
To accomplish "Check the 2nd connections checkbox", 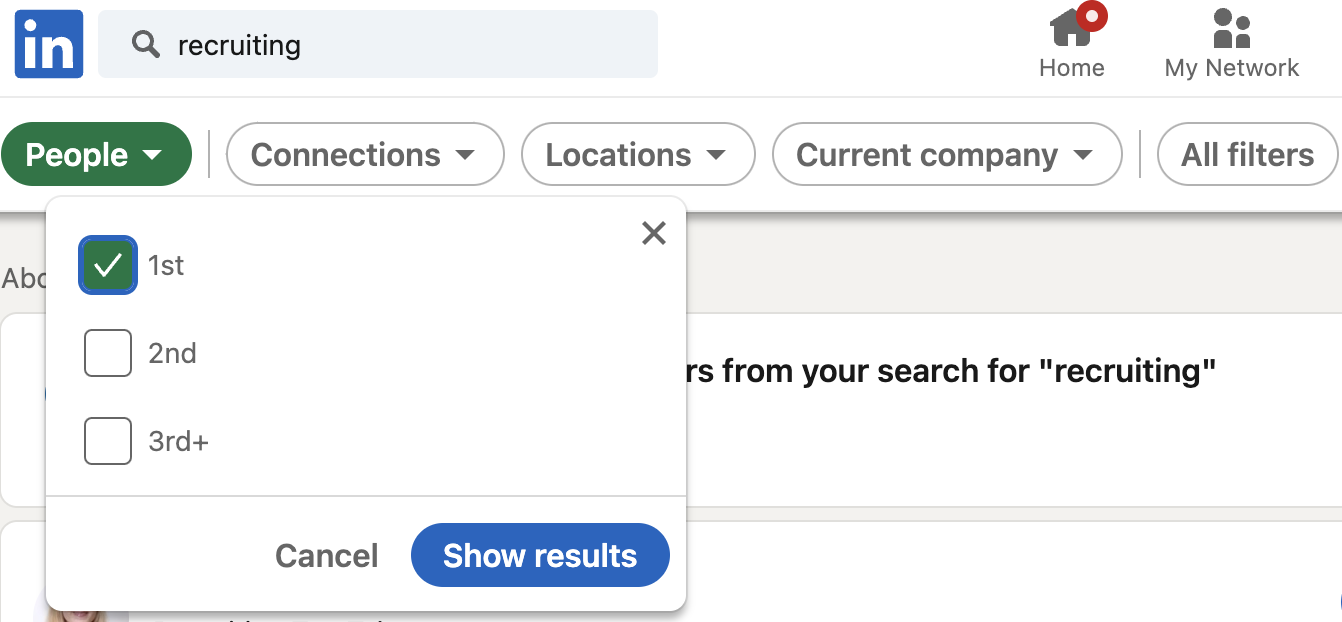I will 107,353.
